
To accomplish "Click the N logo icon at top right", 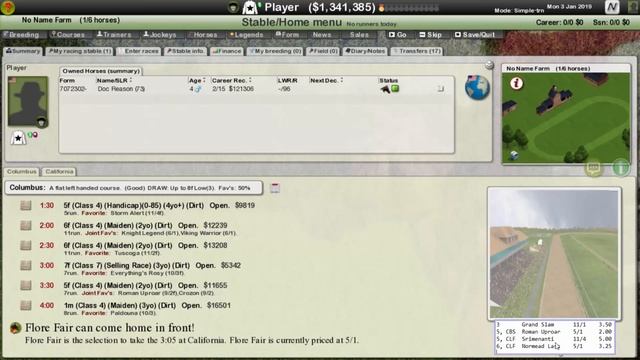I will (612, 7).
